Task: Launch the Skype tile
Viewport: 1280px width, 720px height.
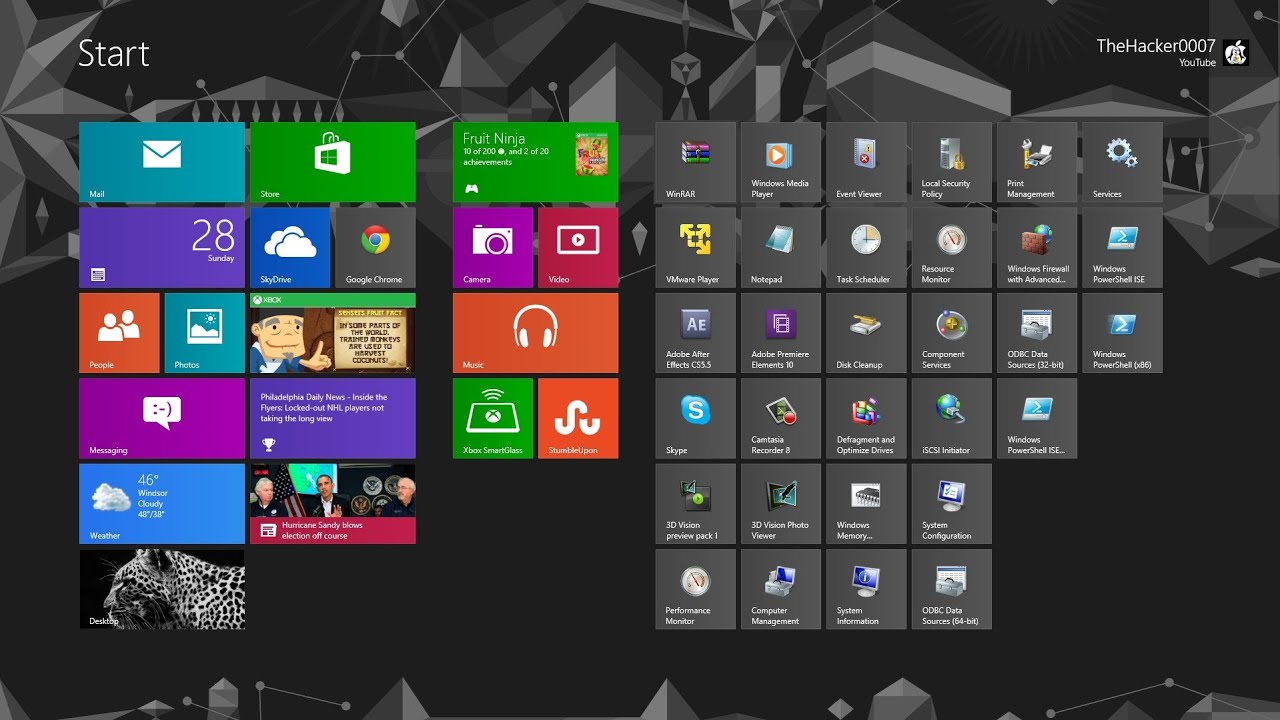Action: (696, 418)
